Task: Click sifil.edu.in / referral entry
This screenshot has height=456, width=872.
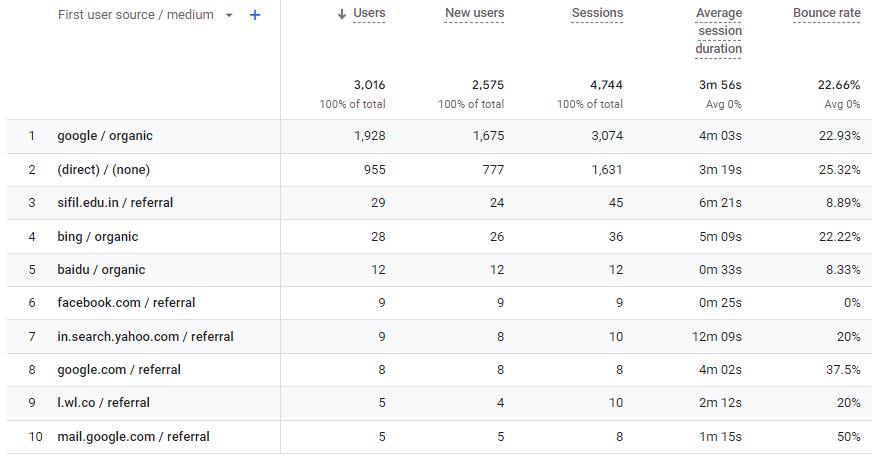Action: pos(115,203)
